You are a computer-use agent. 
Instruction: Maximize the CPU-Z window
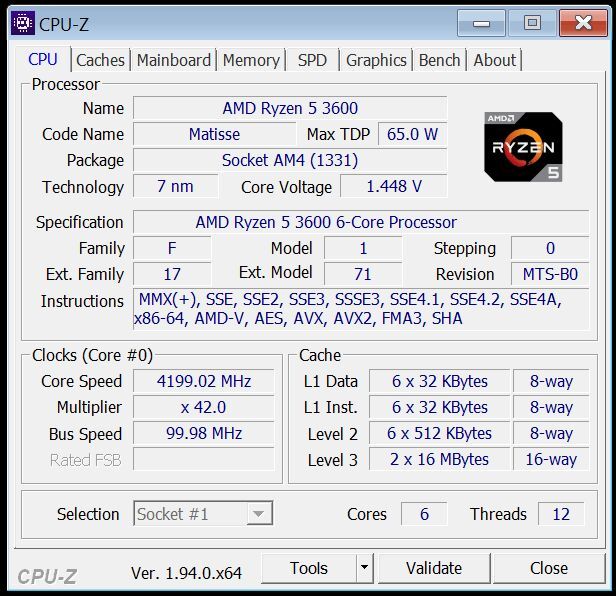(532, 24)
